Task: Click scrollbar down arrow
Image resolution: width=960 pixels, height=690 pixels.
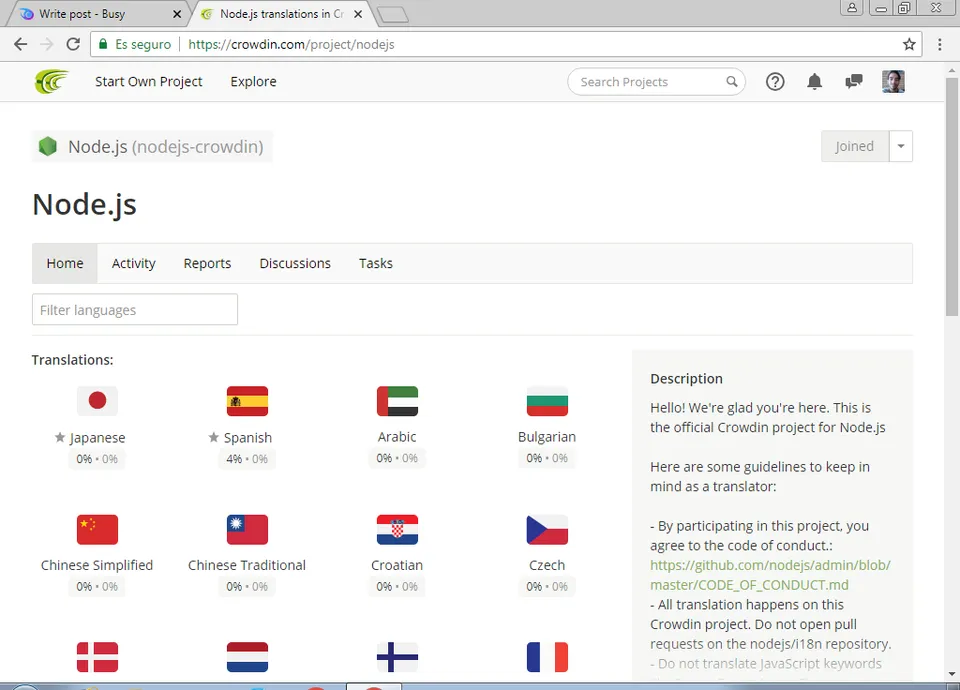Action: click(x=951, y=673)
